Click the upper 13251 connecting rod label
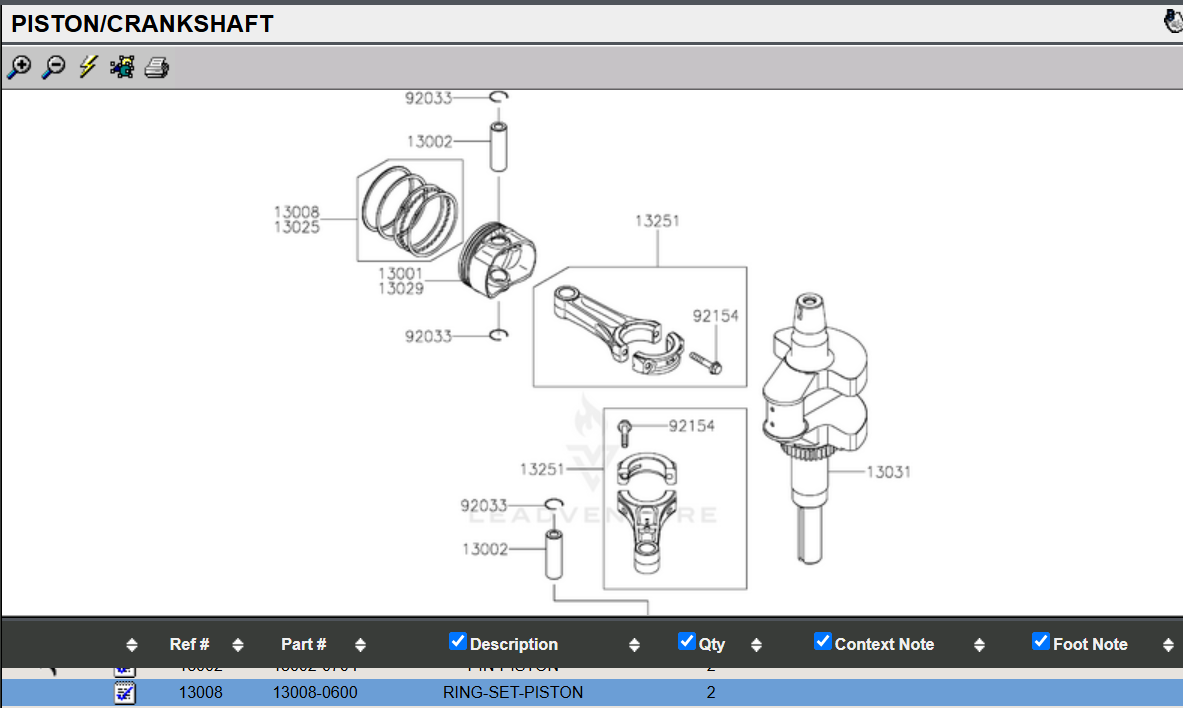Image resolution: width=1183 pixels, height=708 pixels. pyautogui.click(x=657, y=221)
